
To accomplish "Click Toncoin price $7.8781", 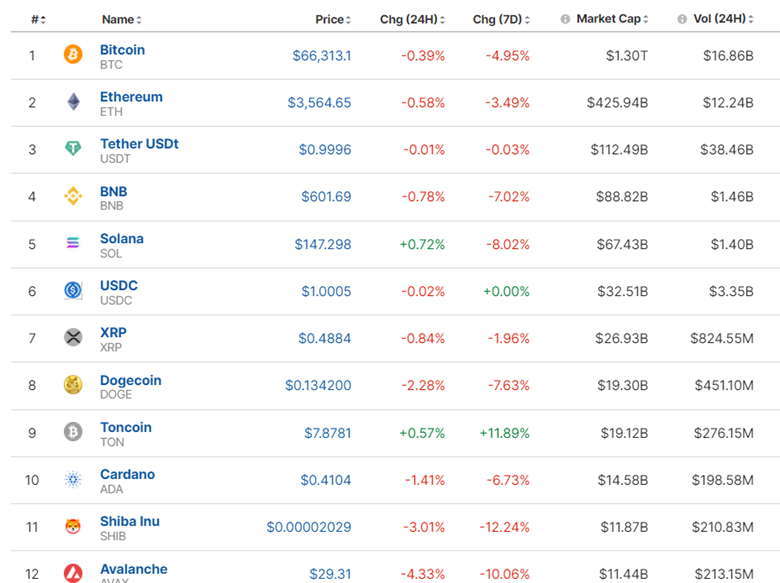I will point(328,433).
